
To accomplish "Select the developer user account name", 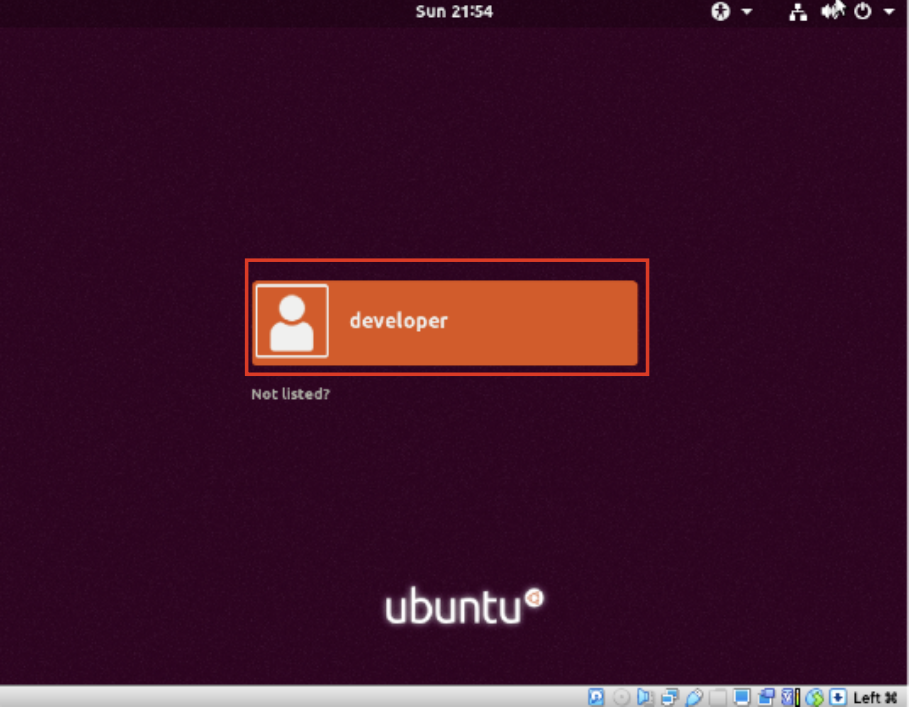I will (398, 321).
